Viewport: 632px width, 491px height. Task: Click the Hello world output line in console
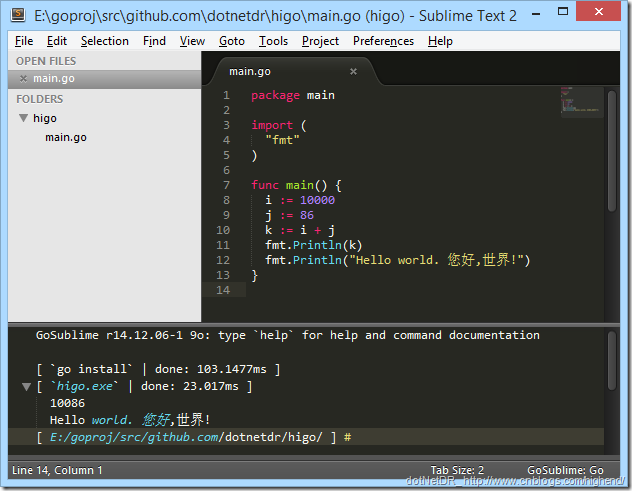point(130,420)
